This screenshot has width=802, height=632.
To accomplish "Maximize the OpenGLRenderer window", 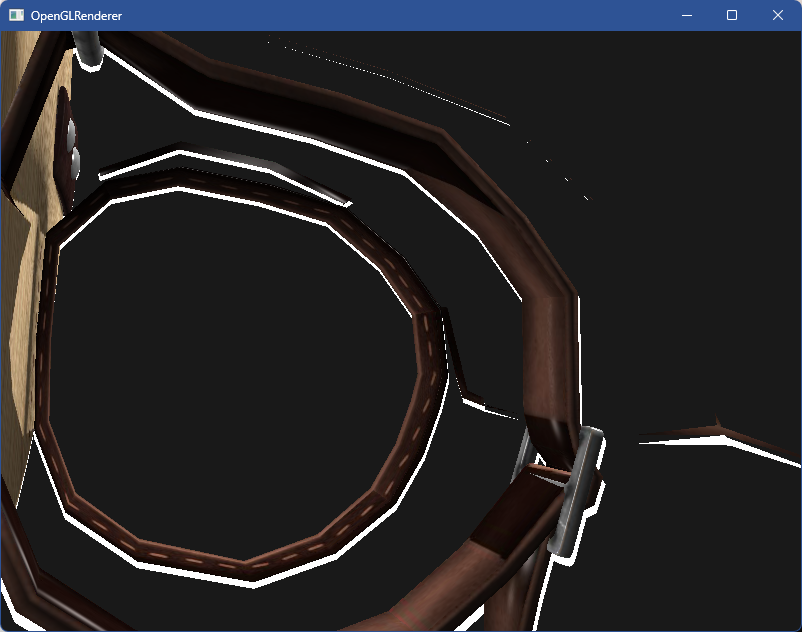I will point(732,15).
